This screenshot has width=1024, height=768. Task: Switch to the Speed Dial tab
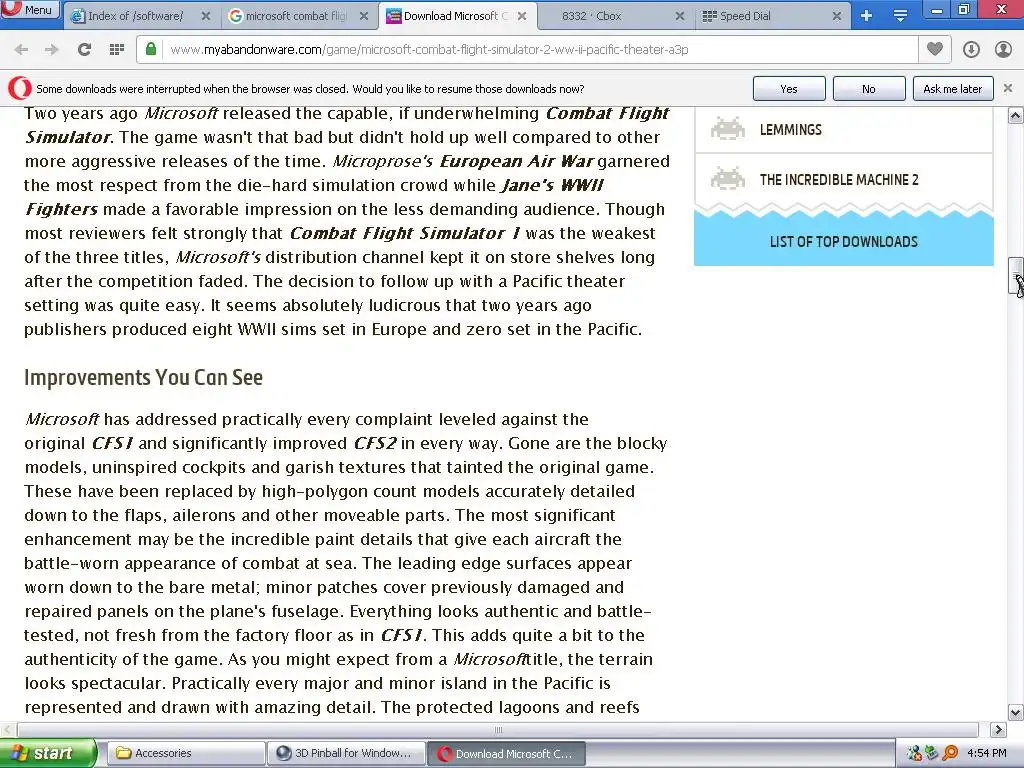tap(773, 16)
